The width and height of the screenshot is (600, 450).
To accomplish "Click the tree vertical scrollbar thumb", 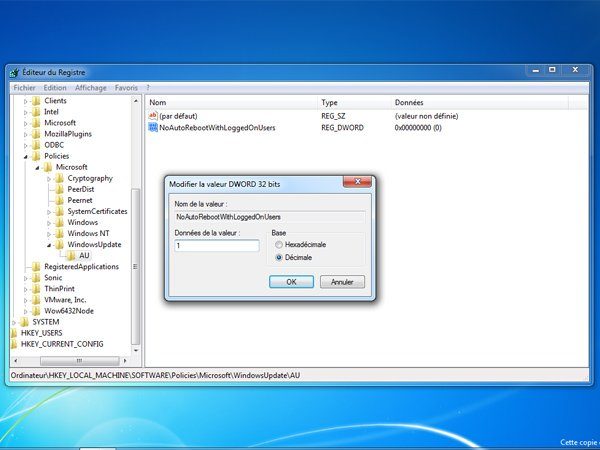I will pyautogui.click(x=135, y=266).
